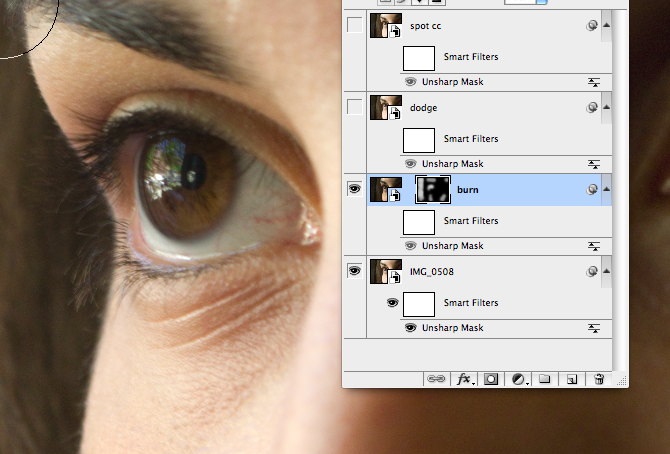Click the 'burn' layer name
This screenshot has width=670, height=454.
click(467, 190)
